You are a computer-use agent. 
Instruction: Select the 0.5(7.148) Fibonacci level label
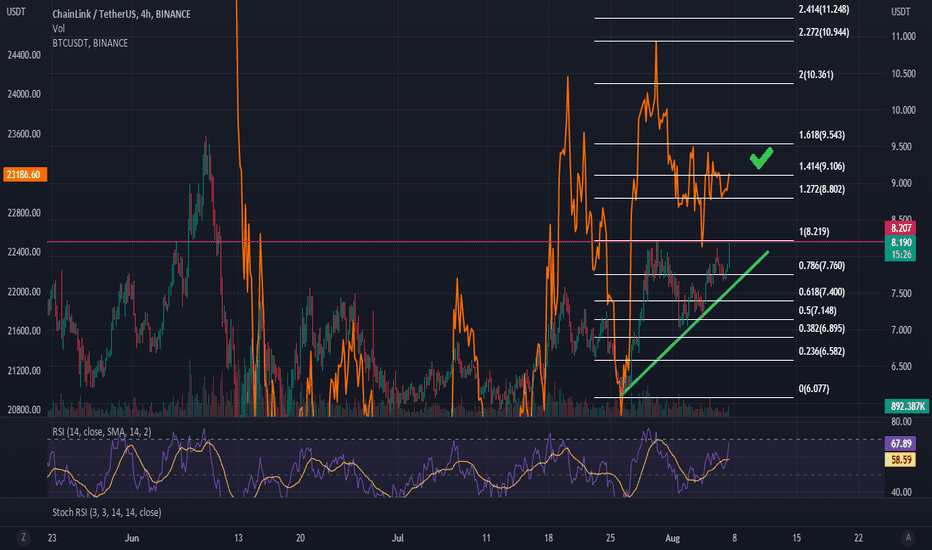click(817, 310)
